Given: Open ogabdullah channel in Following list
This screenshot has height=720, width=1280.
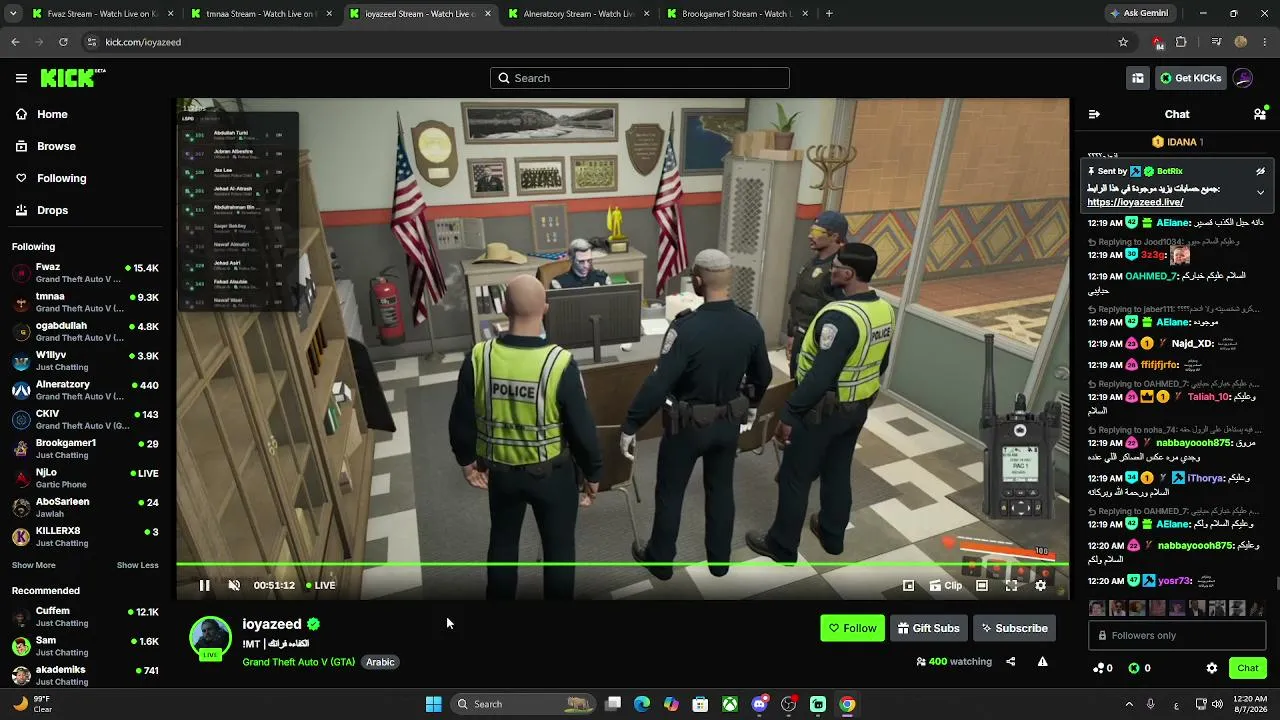Looking at the screenshot, I should [85, 332].
